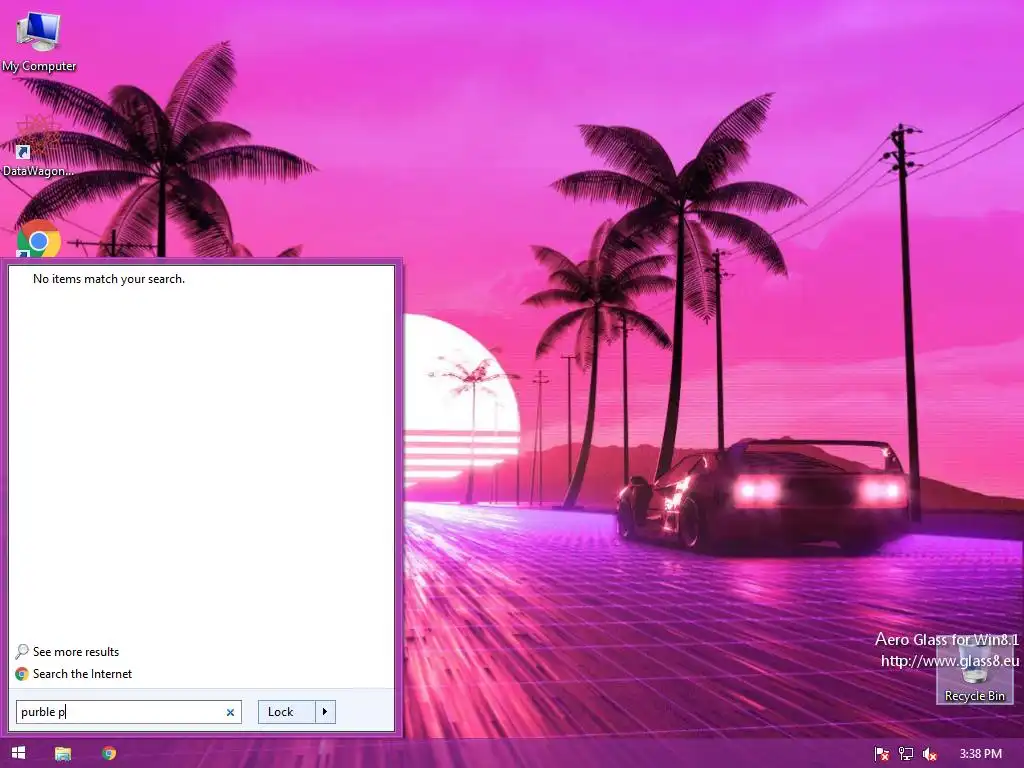
Task: Open the Google Chrome desktop shortcut
Action: 39,240
